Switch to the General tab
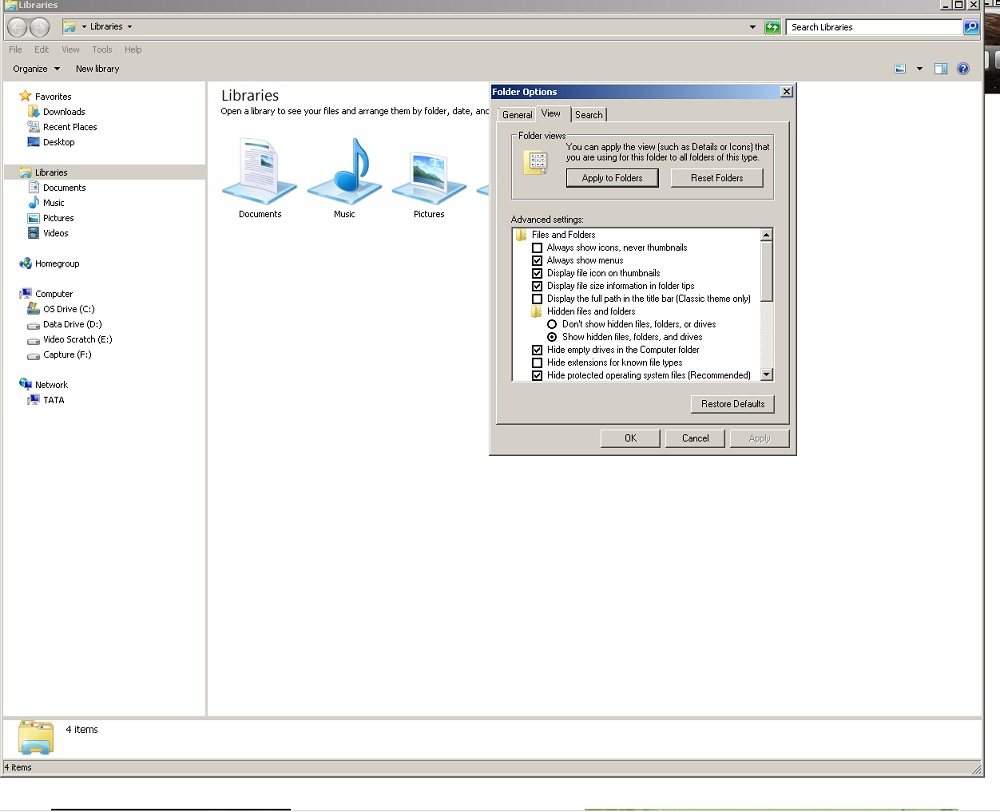 517,115
